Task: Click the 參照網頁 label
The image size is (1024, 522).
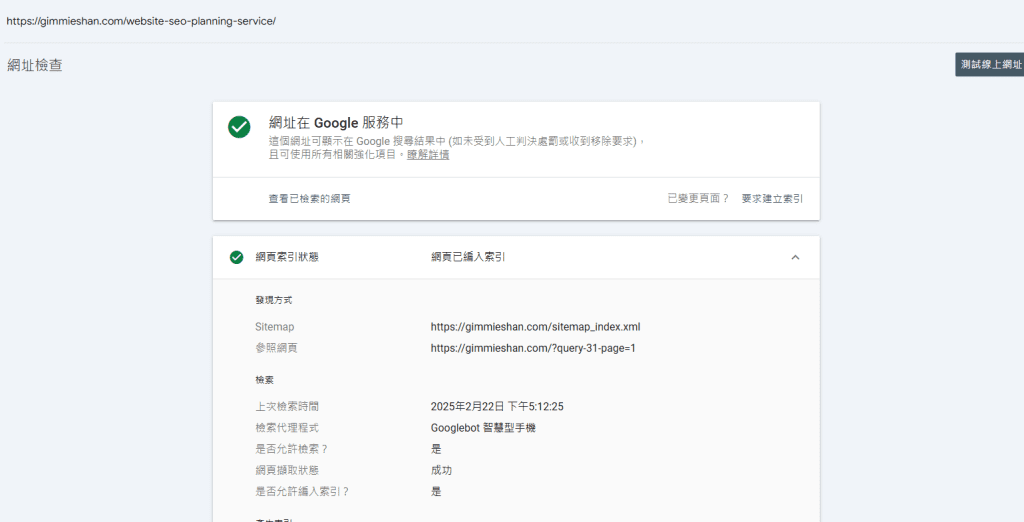Action: [x=276, y=348]
